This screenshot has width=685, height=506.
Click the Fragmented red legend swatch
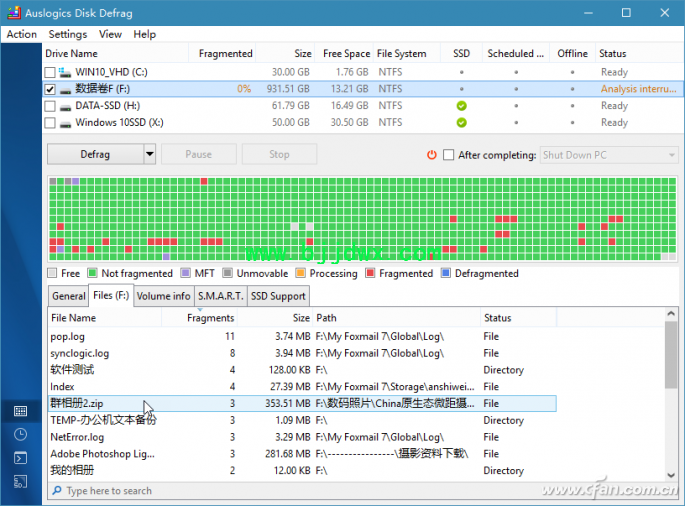[x=370, y=274]
